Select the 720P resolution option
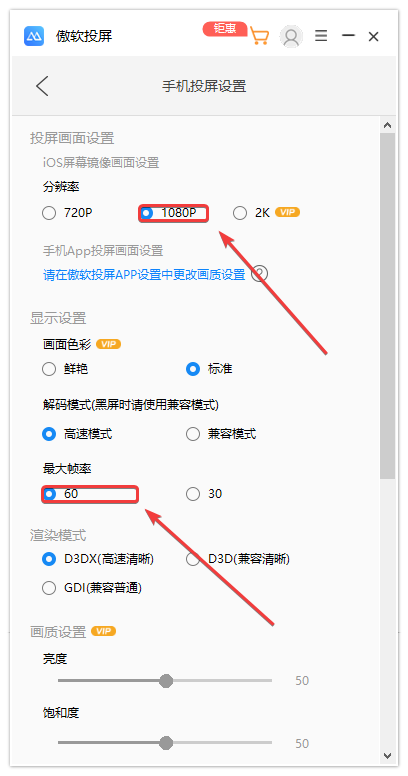408x776 pixels. click(67, 213)
